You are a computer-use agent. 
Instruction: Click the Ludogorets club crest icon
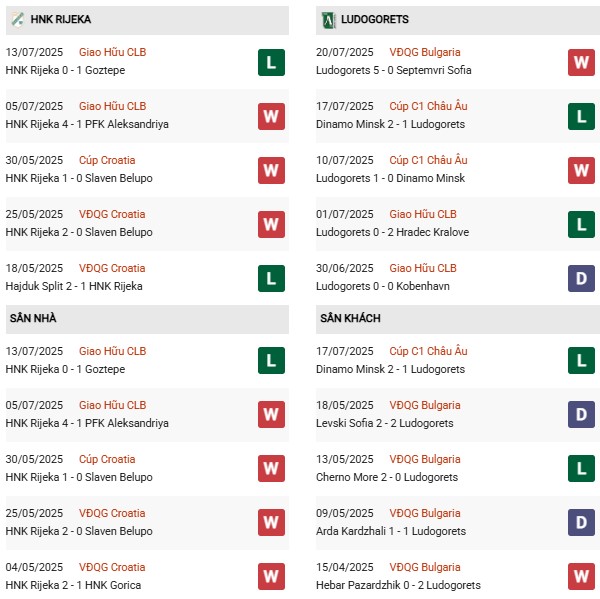point(326,19)
